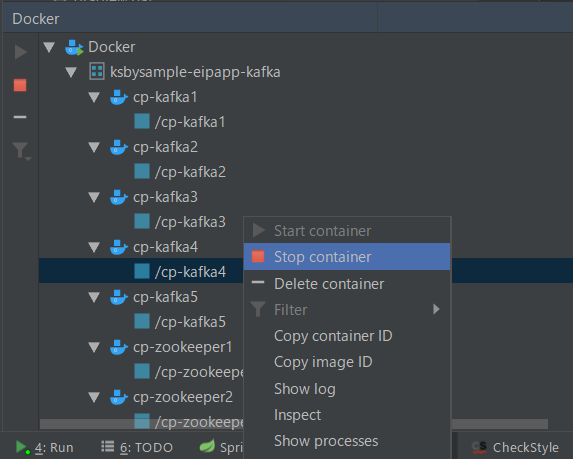573x459 pixels.
Task: Click the gray Start play arrow in Docker sidebar
Action: coord(20,52)
